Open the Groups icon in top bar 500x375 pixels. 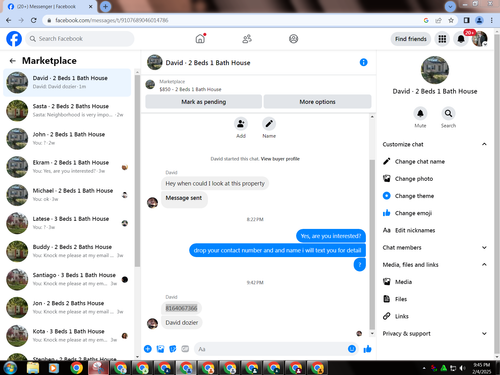pyautogui.click(x=293, y=39)
